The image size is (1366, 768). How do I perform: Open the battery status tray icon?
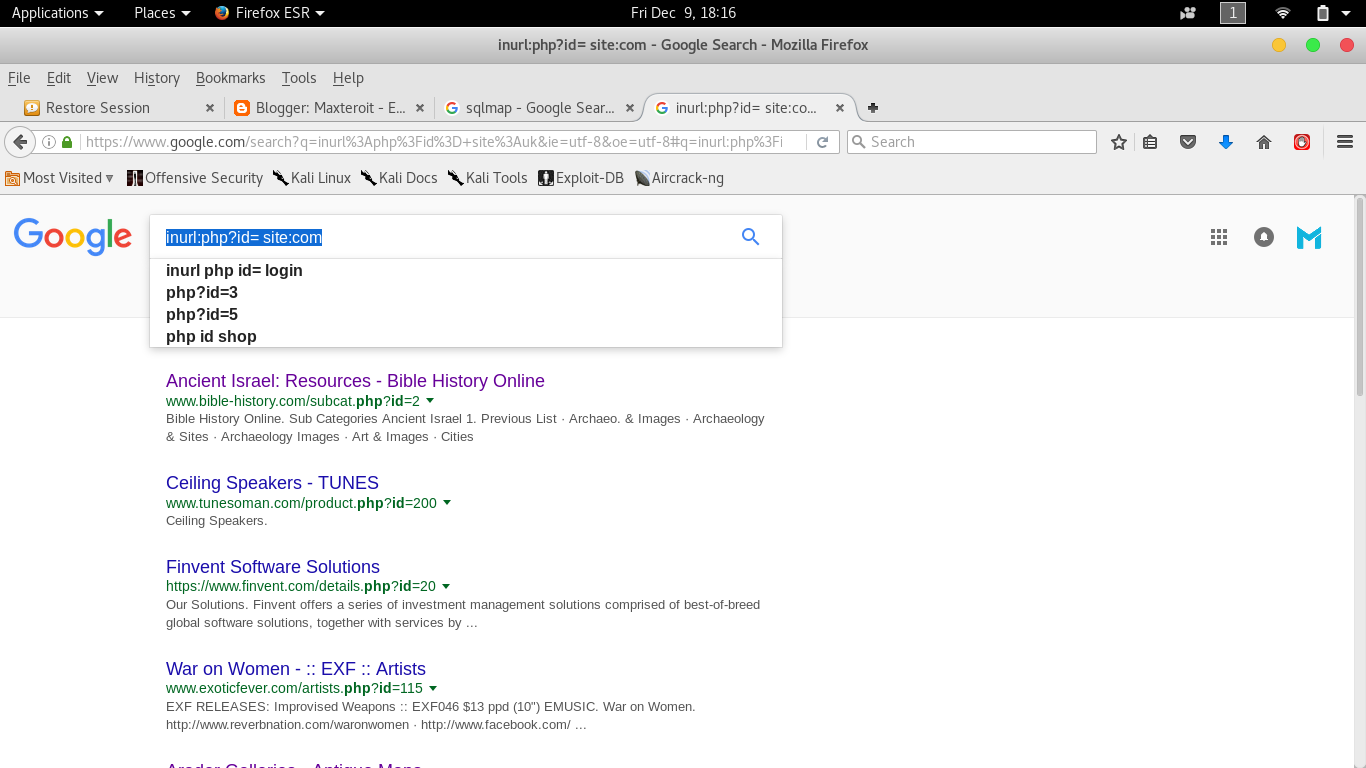tap(1323, 13)
